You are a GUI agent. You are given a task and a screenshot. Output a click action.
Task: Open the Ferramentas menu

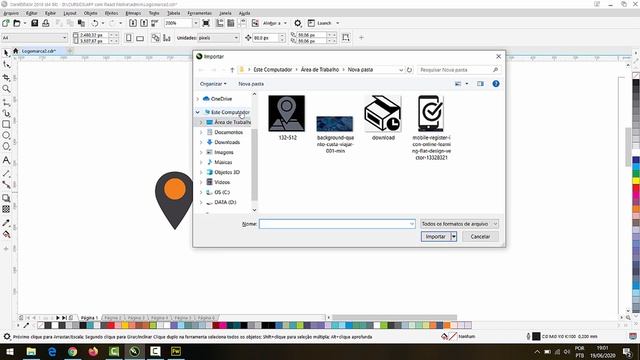click(x=200, y=13)
